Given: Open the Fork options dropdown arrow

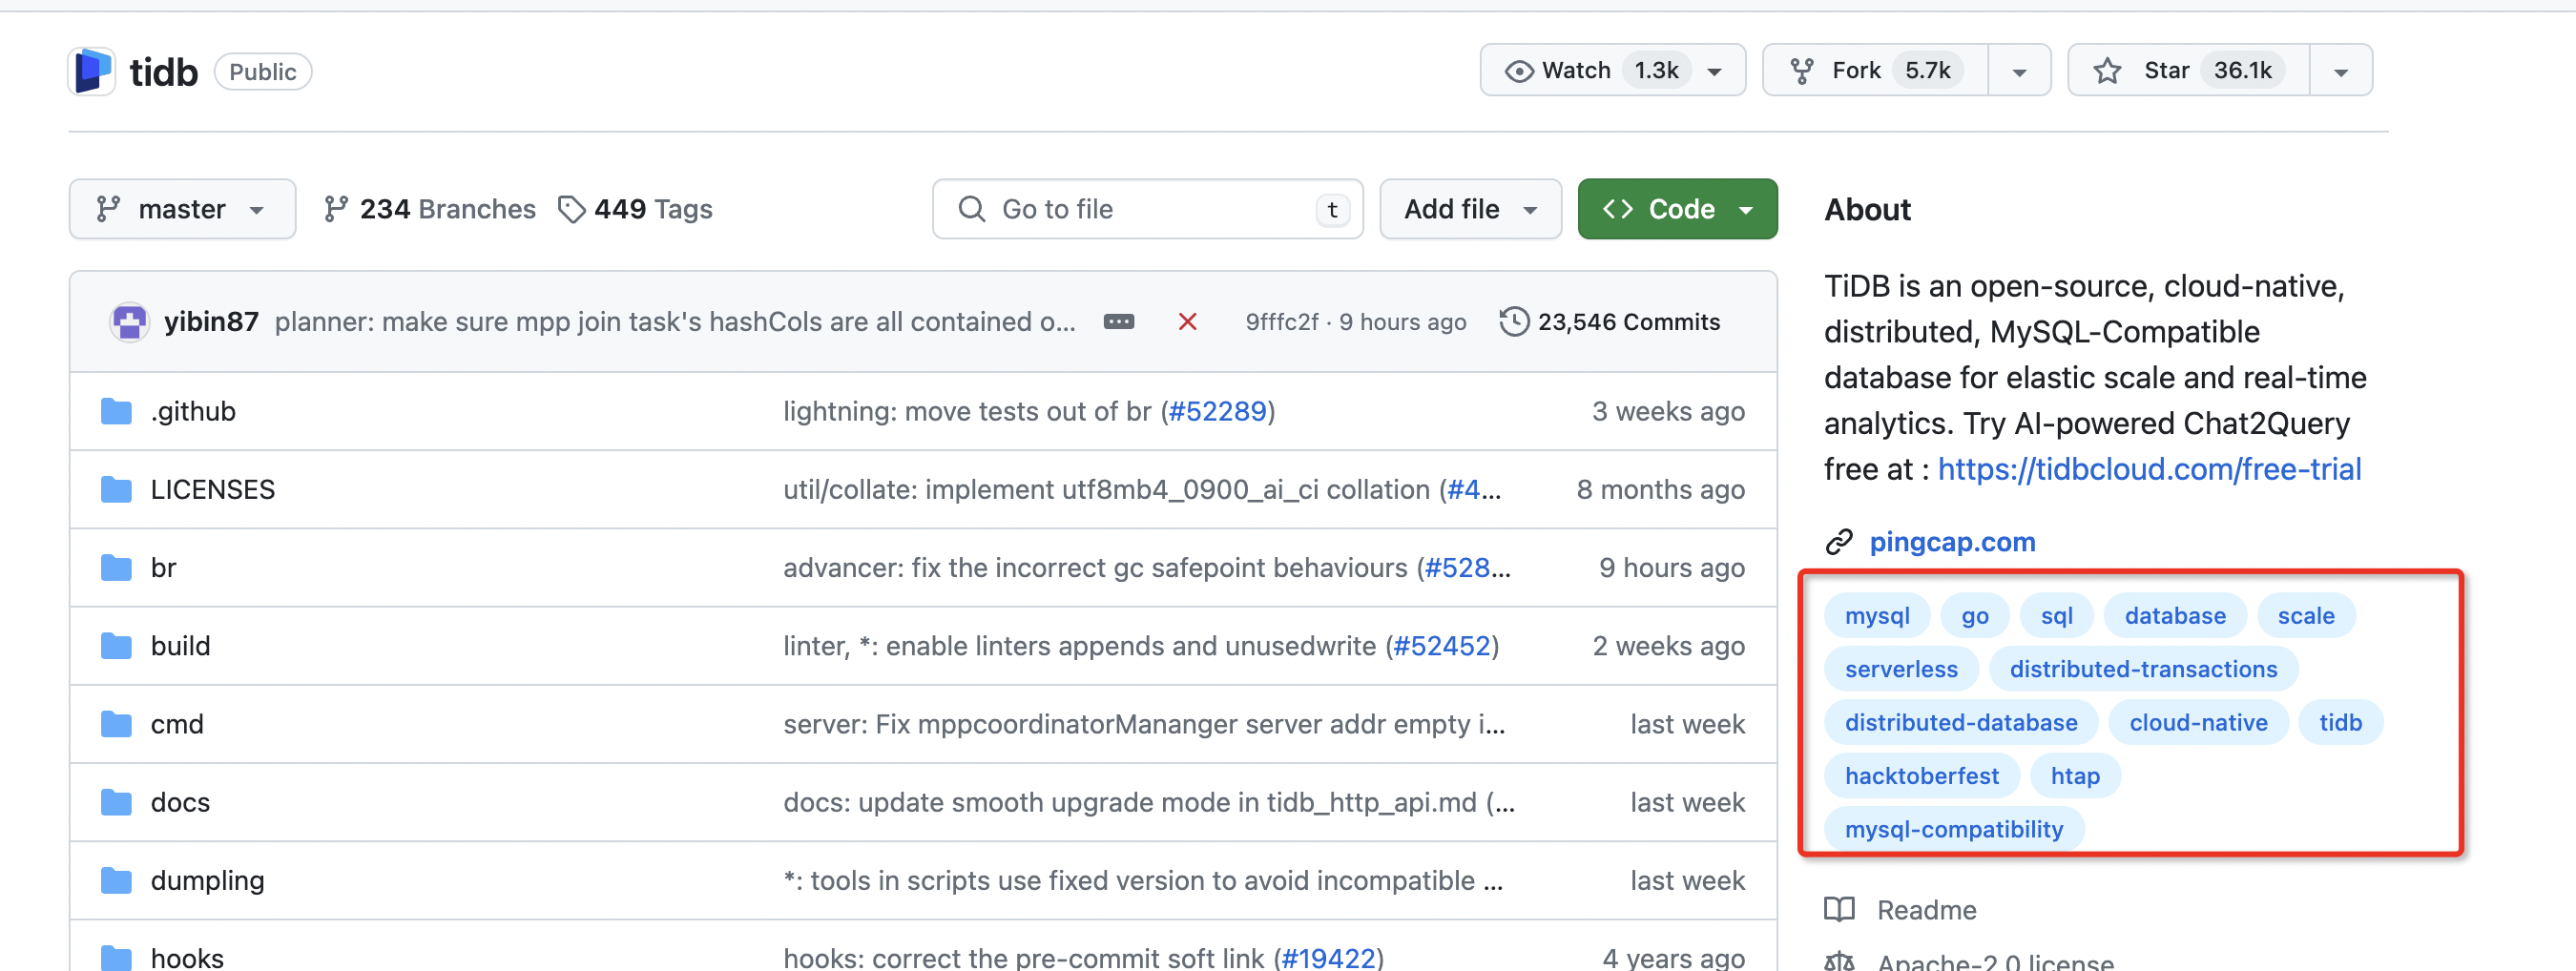Looking at the screenshot, I should (x=2019, y=71).
